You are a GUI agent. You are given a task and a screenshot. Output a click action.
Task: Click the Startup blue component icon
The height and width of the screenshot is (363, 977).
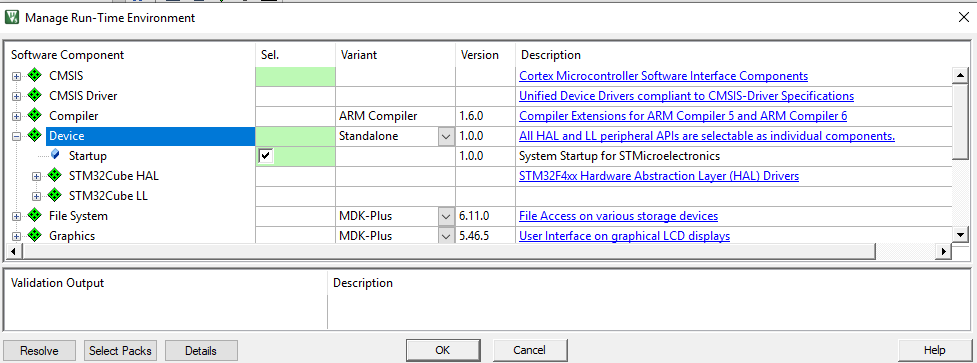pyautogui.click(x=55, y=155)
